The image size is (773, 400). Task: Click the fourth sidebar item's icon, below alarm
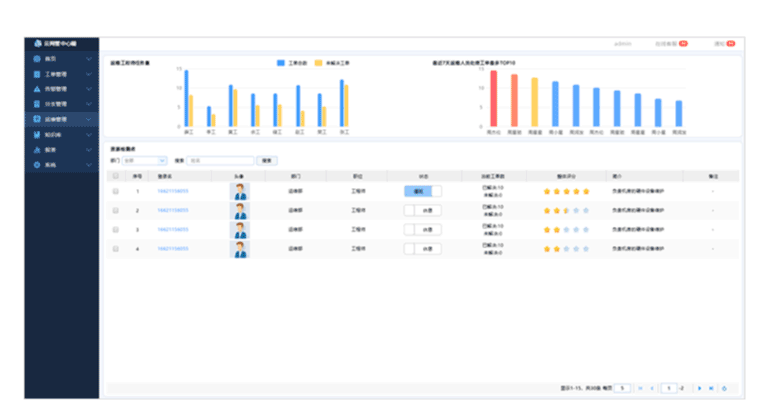coord(36,104)
